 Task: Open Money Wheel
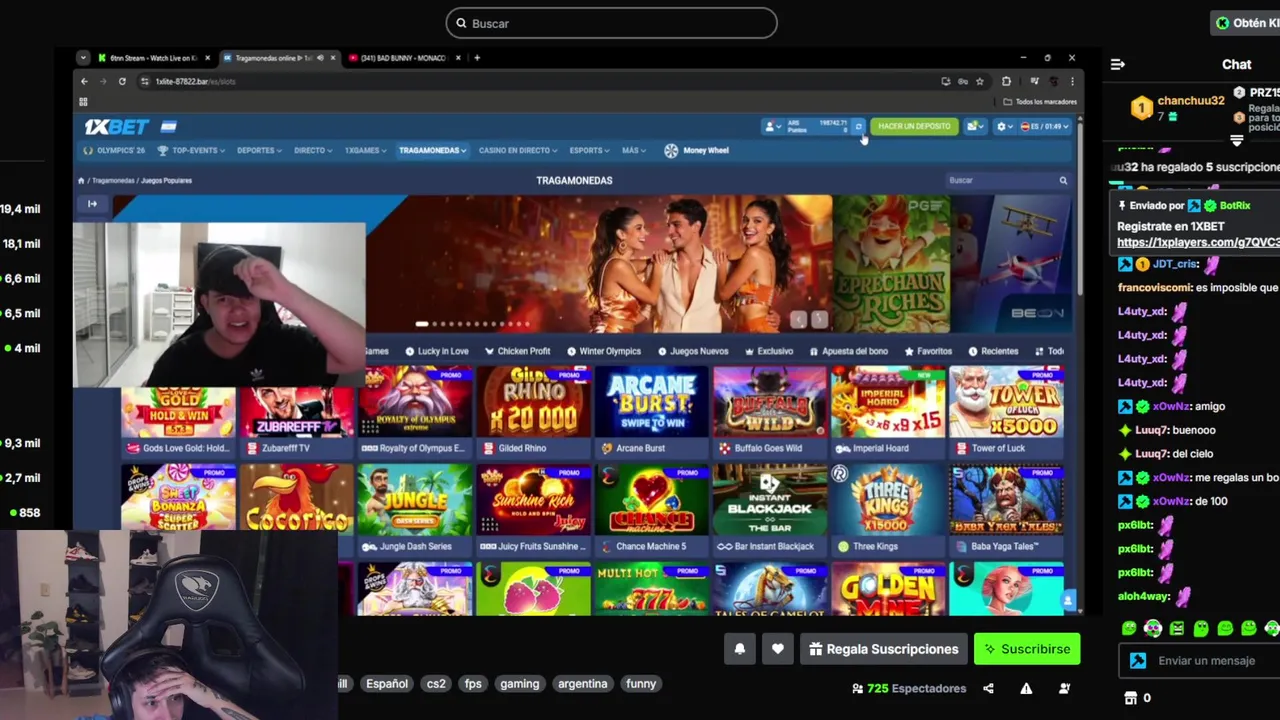pyautogui.click(x=697, y=150)
